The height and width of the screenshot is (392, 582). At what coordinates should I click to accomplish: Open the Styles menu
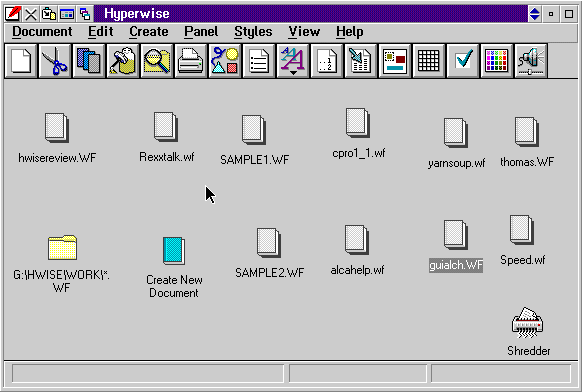click(x=253, y=32)
